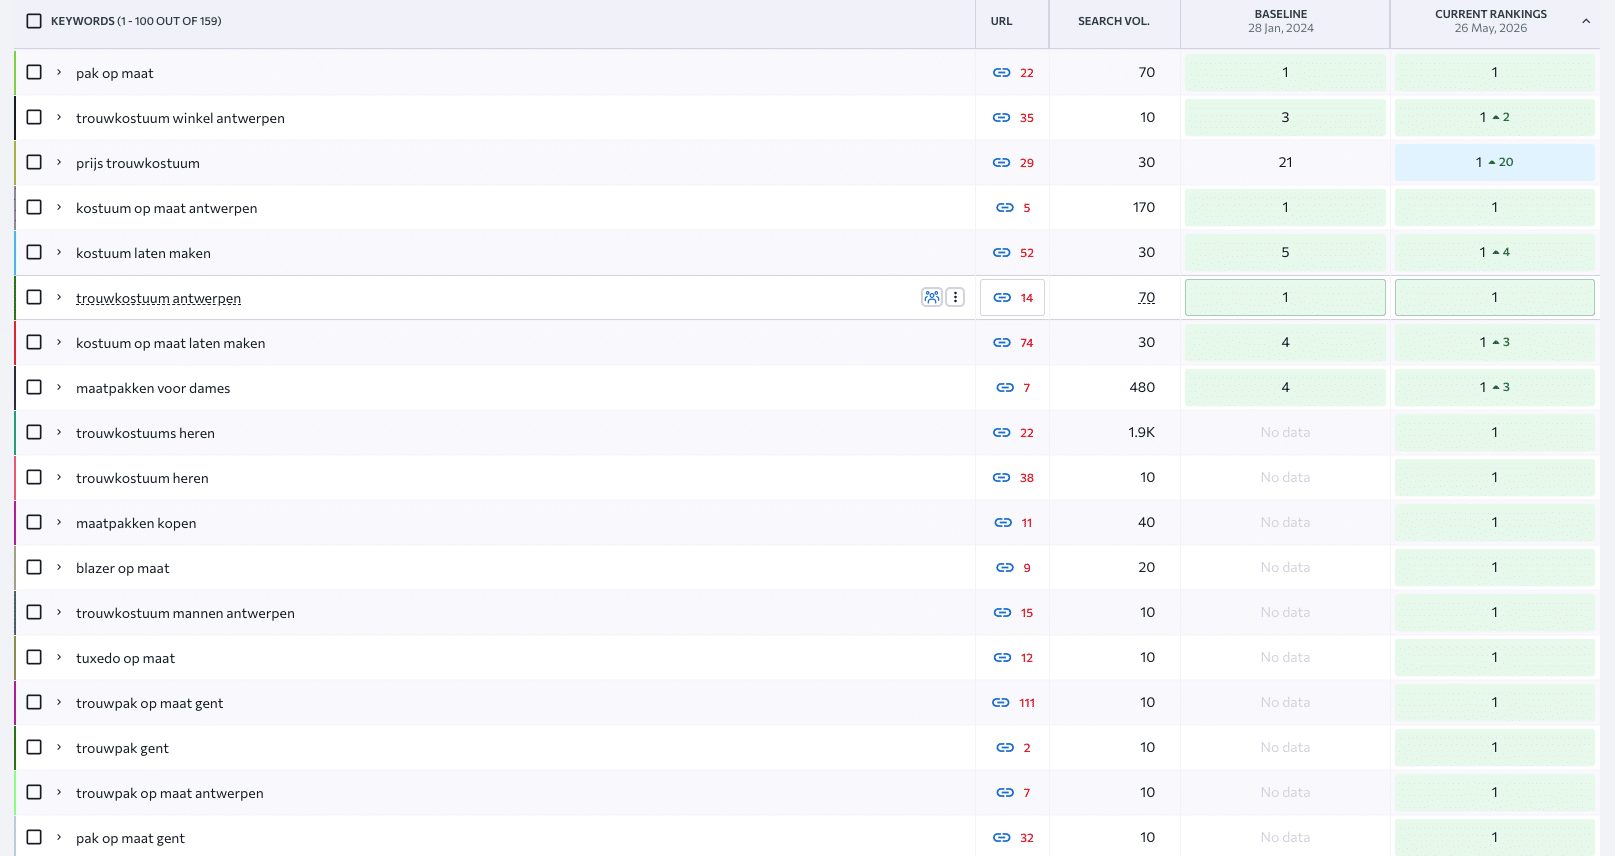Check the pak op maat row checkbox
The width and height of the screenshot is (1615, 856).
tap(34, 72)
